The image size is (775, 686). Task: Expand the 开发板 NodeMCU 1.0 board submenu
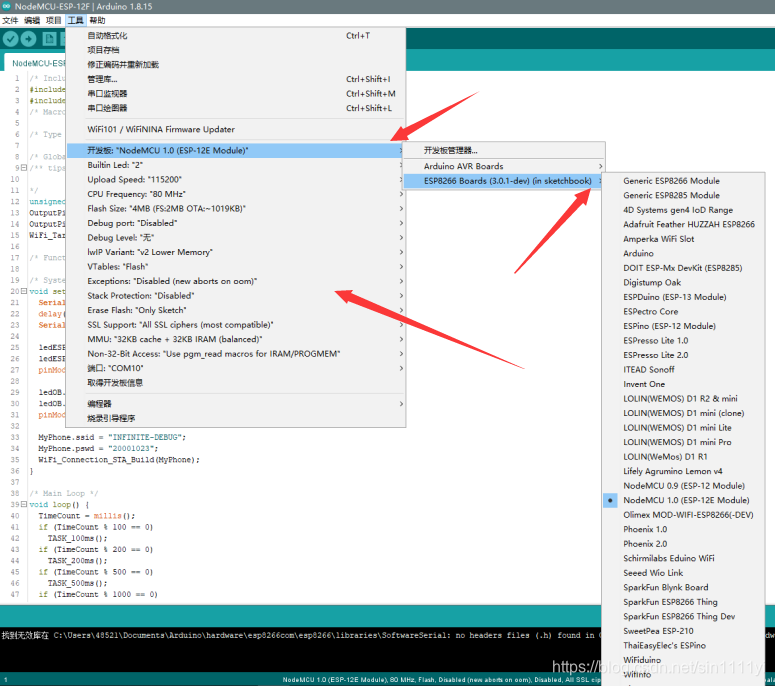[x=236, y=150]
